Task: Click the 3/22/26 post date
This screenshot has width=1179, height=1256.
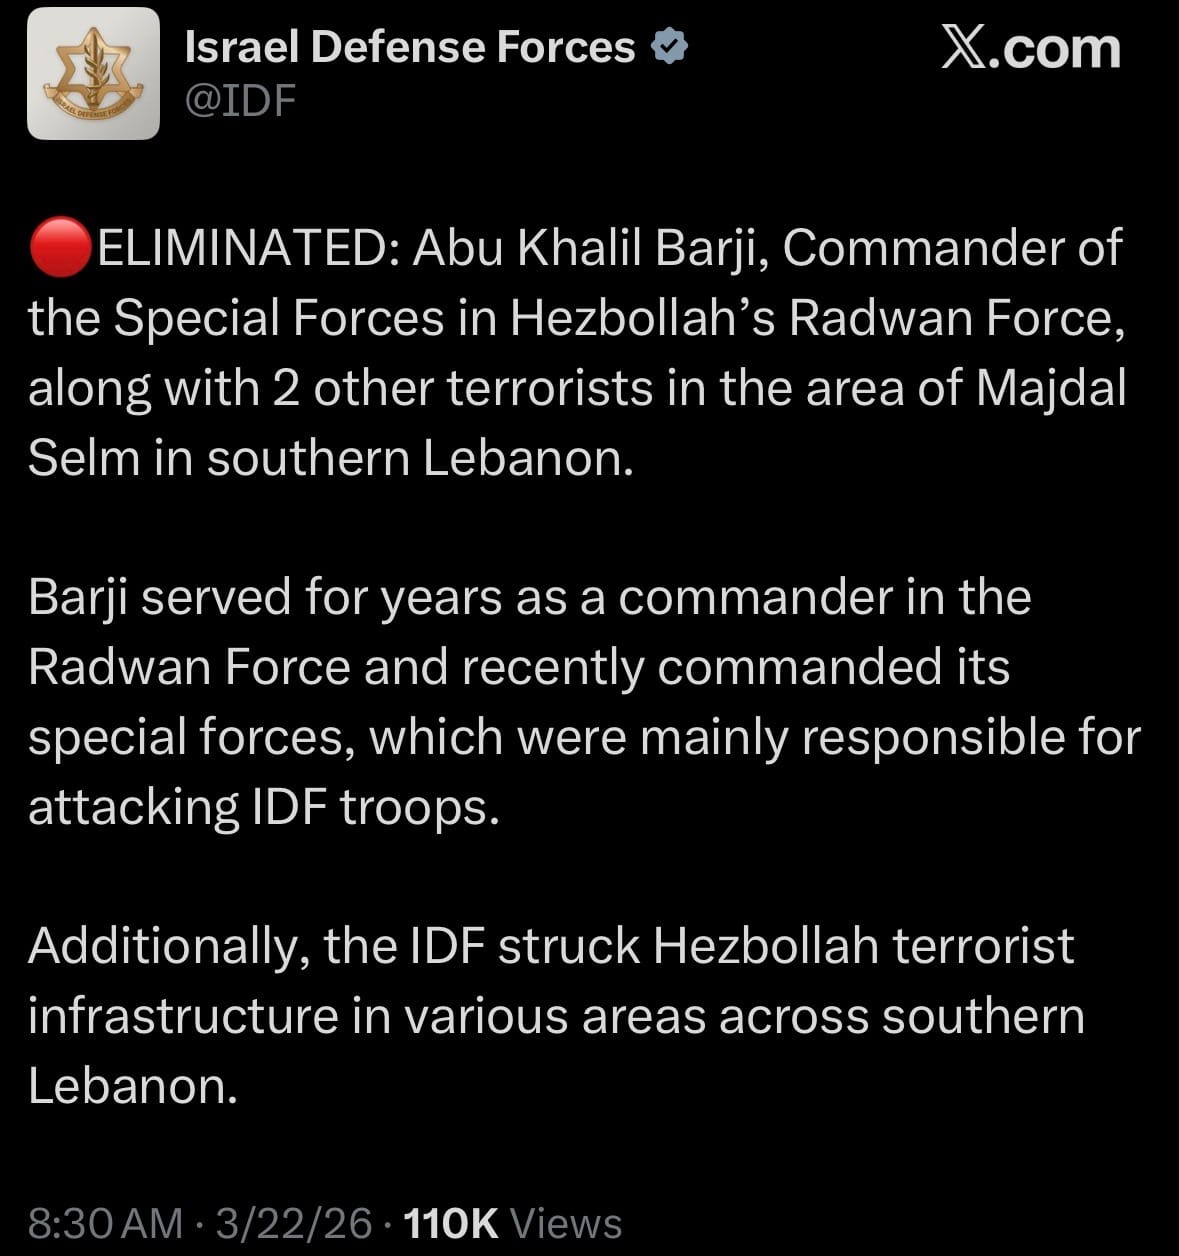Action: (x=293, y=1223)
